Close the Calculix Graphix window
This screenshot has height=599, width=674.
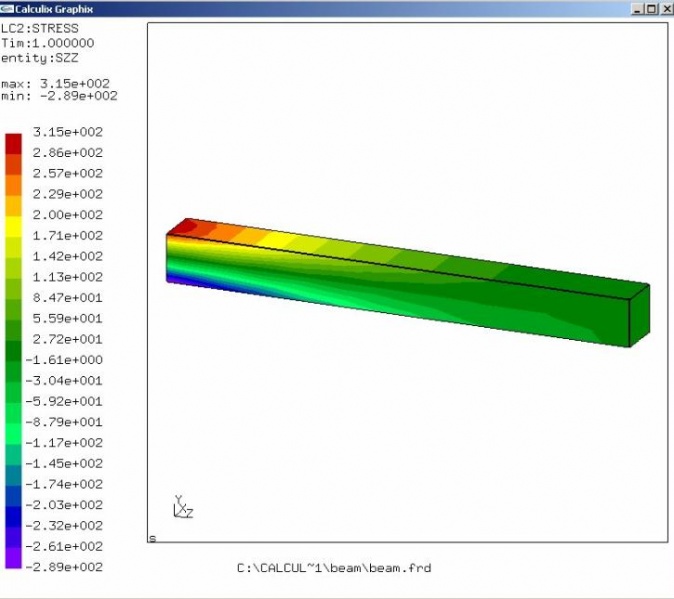(x=665, y=8)
